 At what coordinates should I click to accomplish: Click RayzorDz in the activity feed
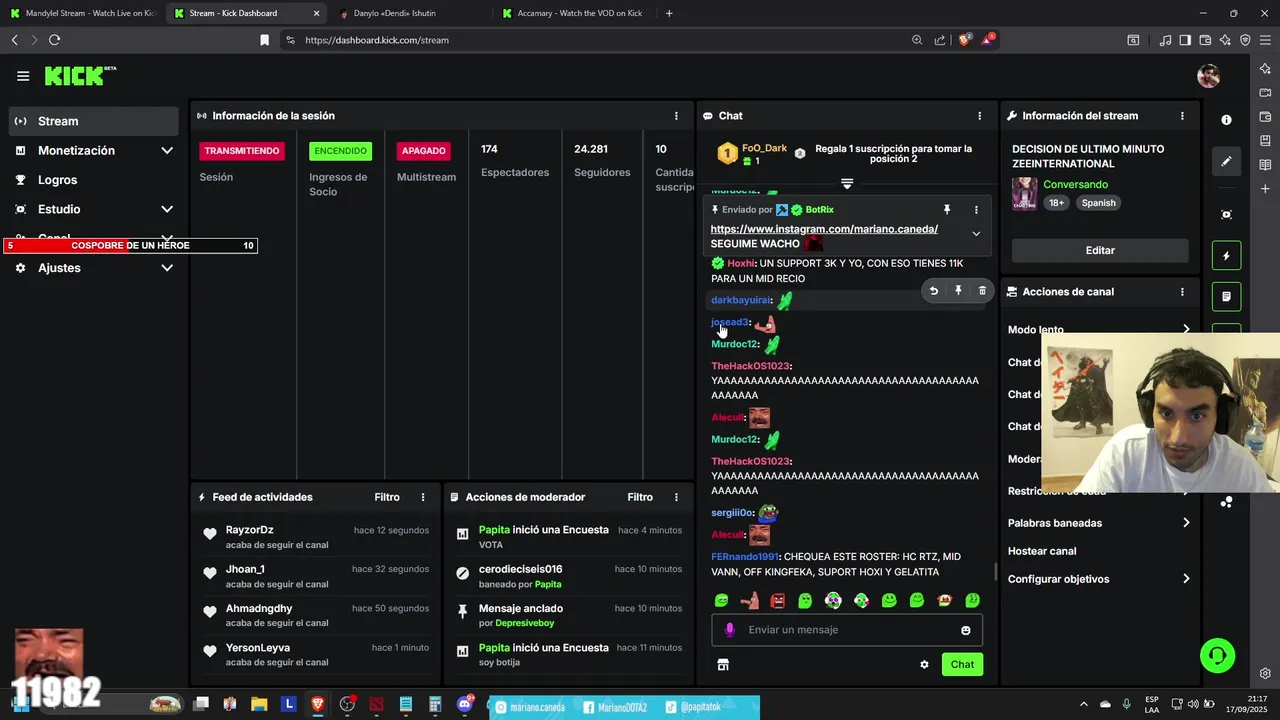[x=249, y=530]
